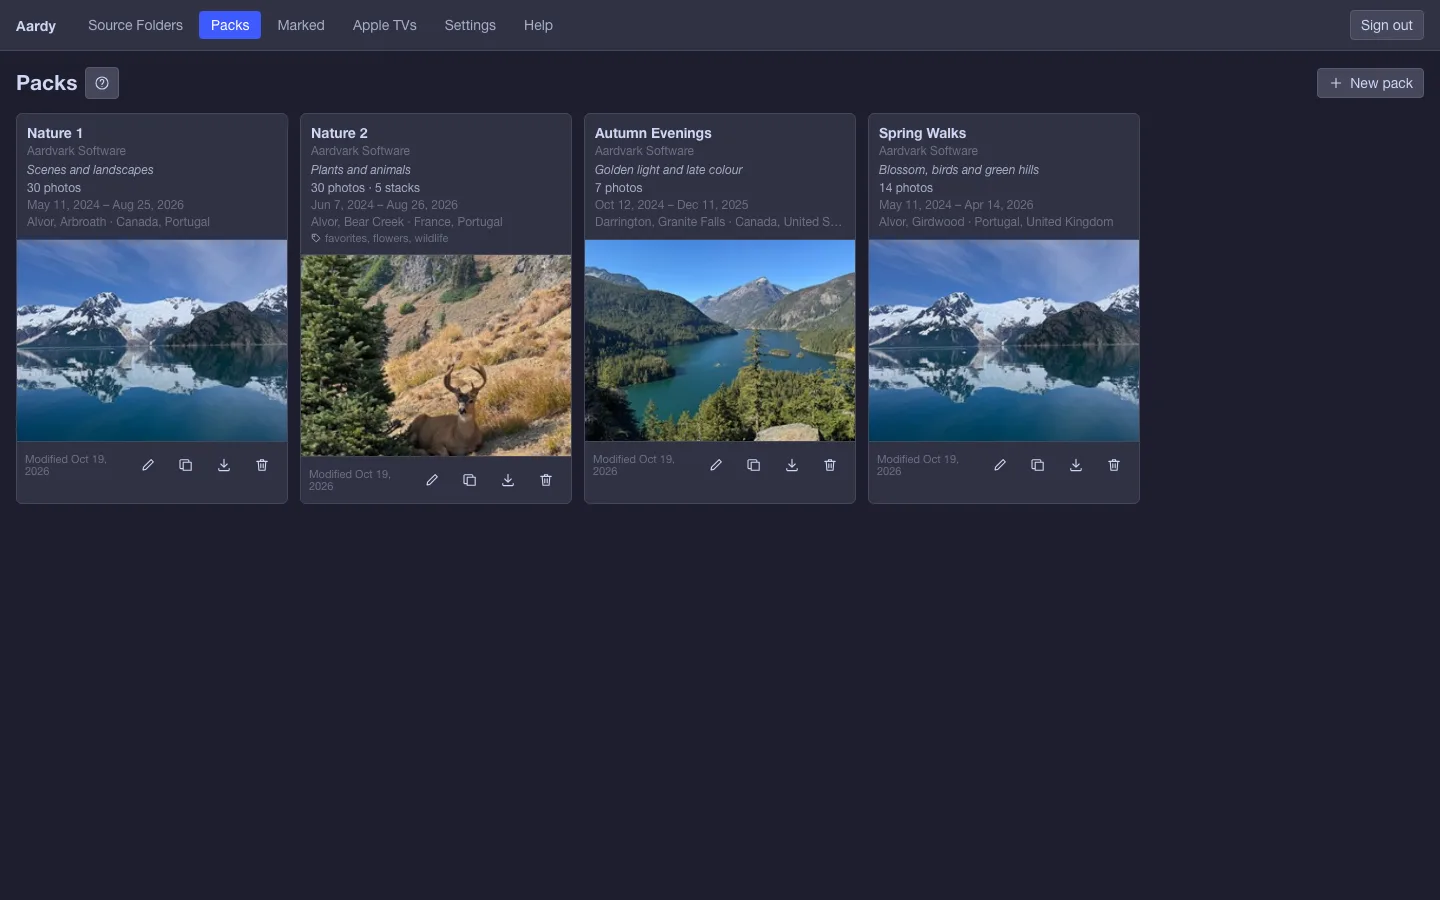Duplicate the Autumn Evenings pack

(754, 465)
